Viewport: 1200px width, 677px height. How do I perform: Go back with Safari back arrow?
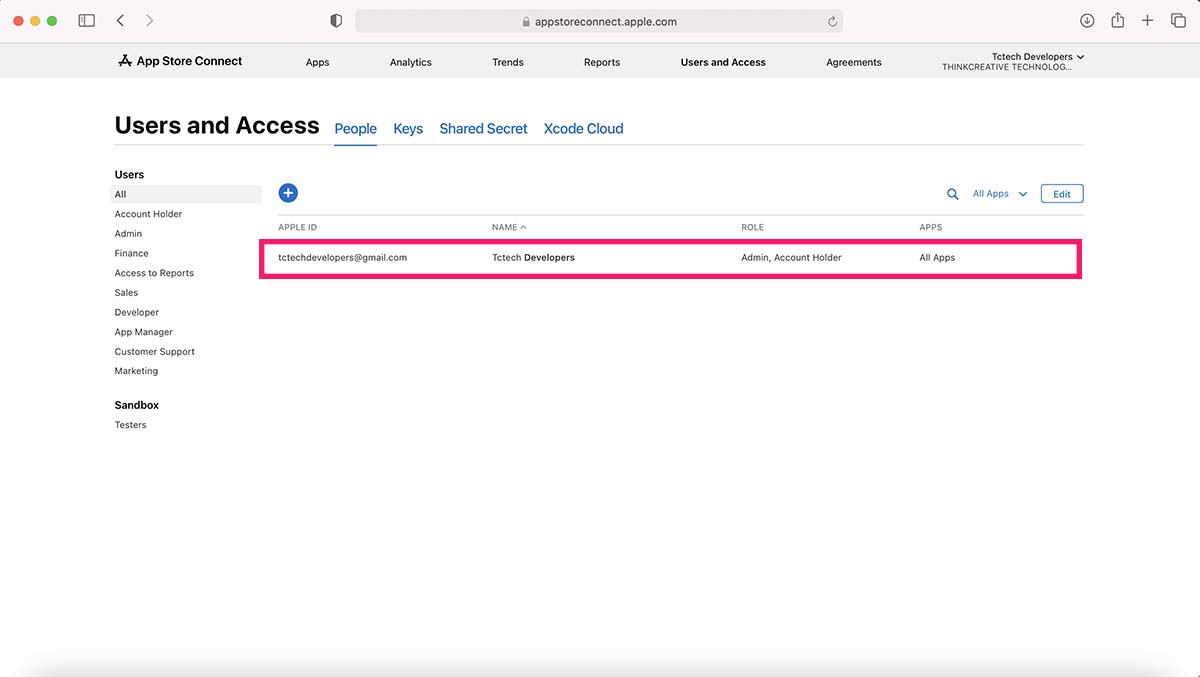point(120,20)
